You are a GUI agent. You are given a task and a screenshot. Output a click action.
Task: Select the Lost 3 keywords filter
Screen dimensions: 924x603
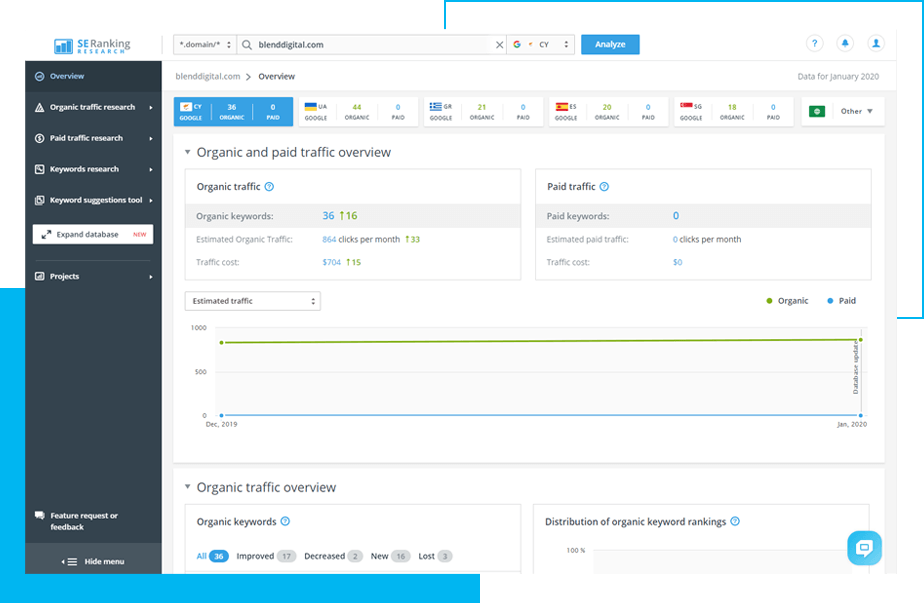pyautogui.click(x=435, y=556)
